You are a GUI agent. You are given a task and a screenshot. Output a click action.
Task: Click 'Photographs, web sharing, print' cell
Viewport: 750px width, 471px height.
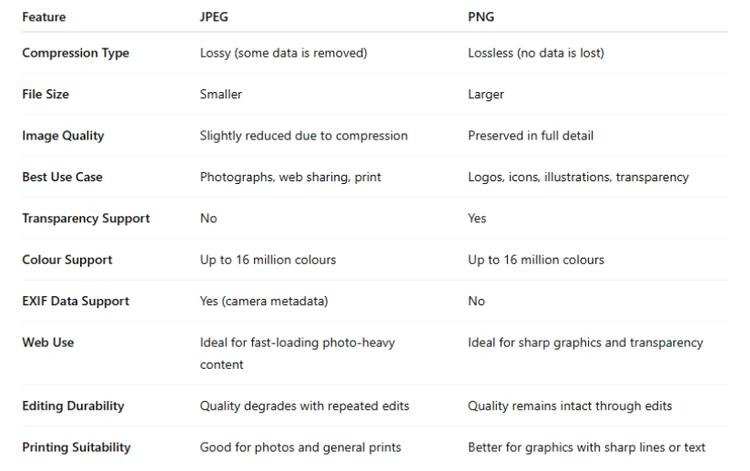[x=290, y=177]
